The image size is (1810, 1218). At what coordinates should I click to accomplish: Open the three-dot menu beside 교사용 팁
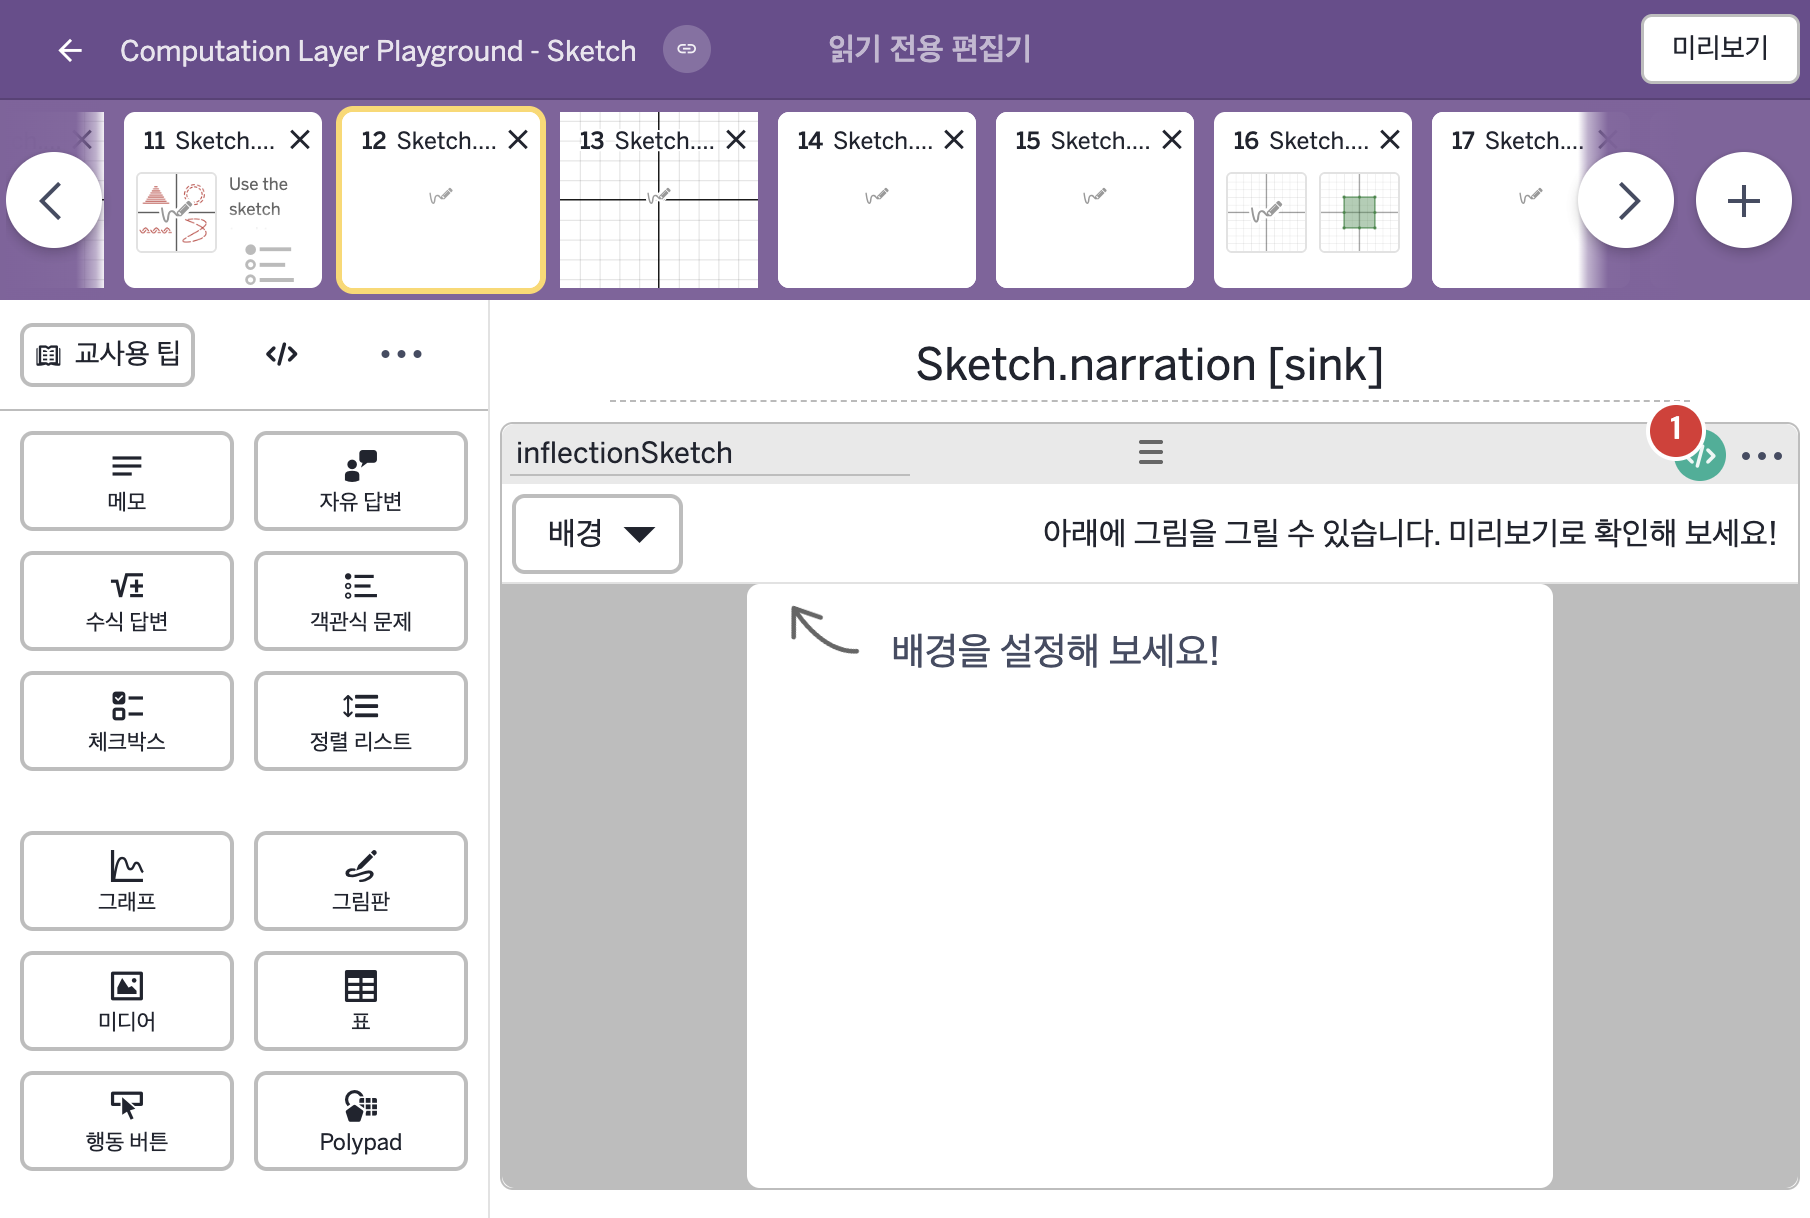[x=401, y=354]
